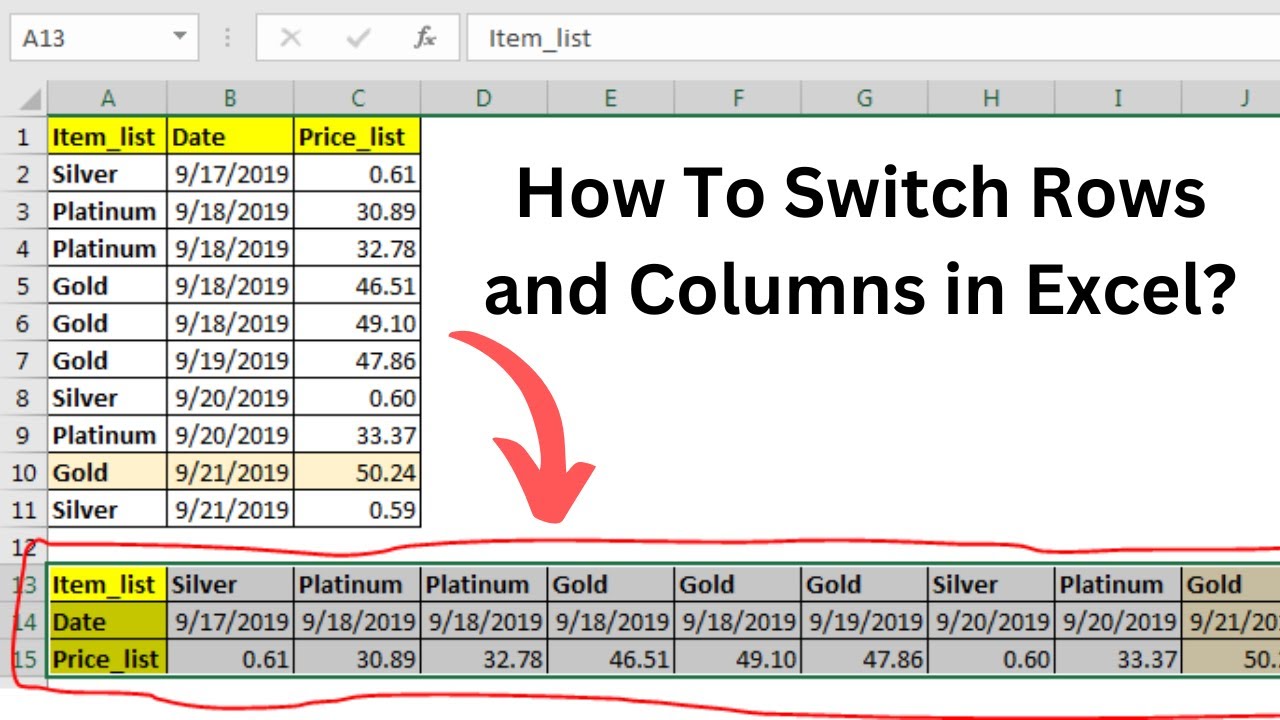Select row 10 header

(24, 473)
